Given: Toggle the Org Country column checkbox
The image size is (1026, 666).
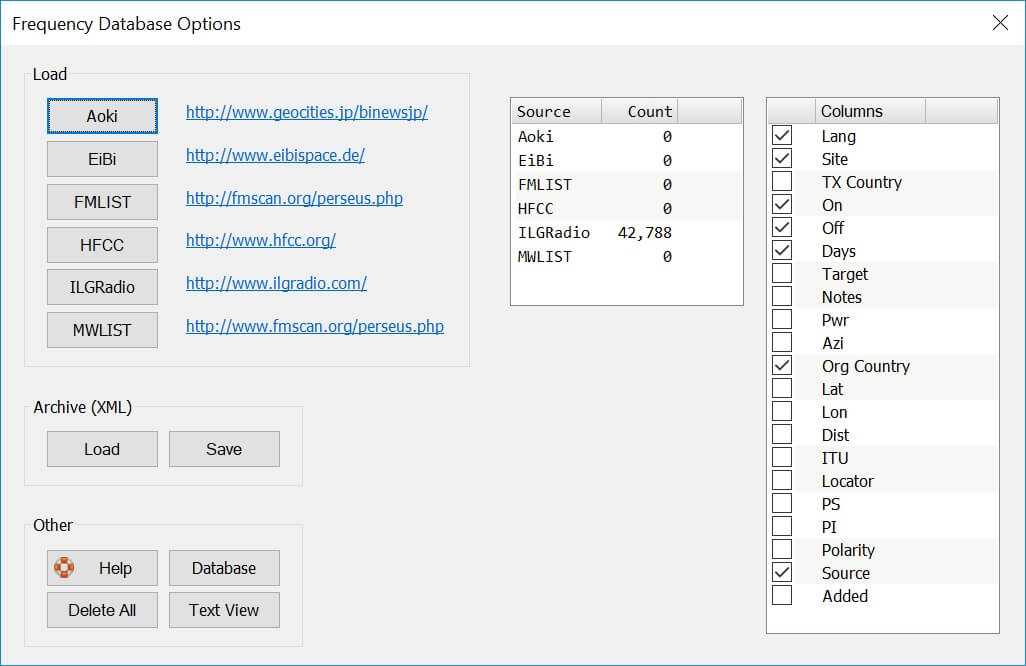Looking at the screenshot, I should [782, 366].
